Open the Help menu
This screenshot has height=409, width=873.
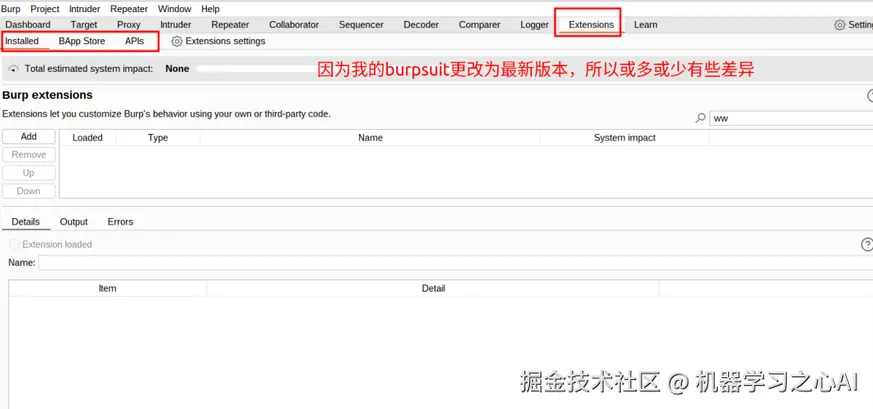point(210,9)
